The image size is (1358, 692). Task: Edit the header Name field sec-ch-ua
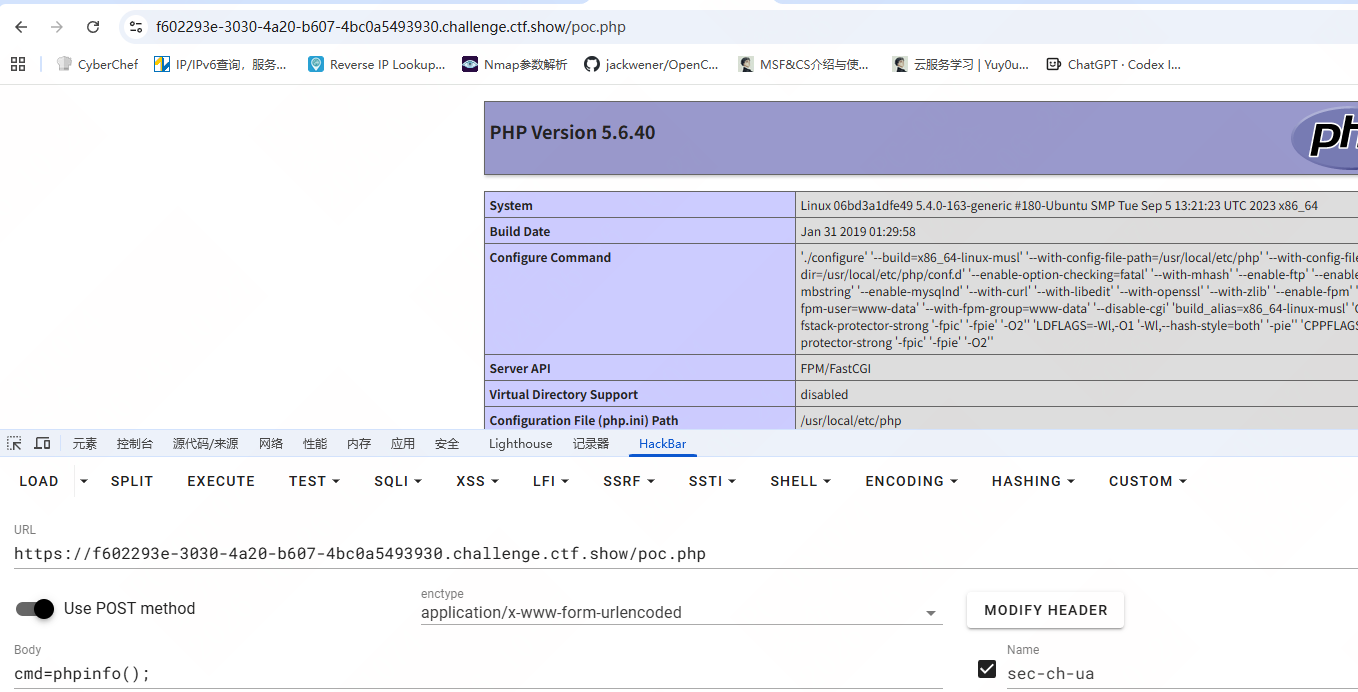point(1182,674)
